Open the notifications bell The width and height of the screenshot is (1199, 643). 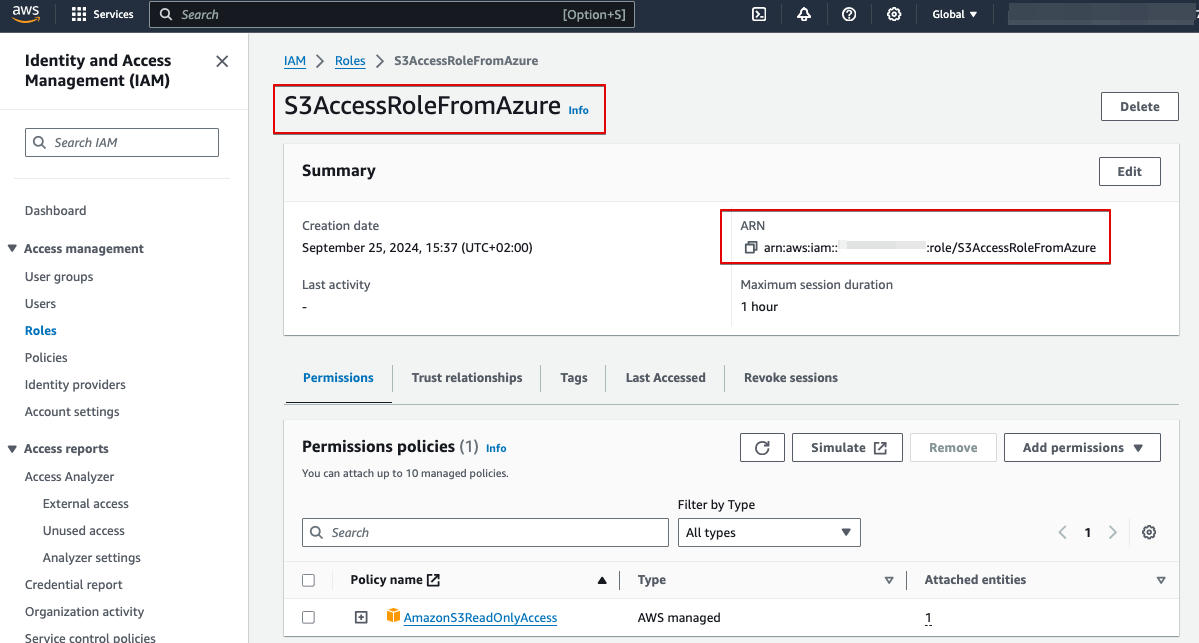point(804,14)
